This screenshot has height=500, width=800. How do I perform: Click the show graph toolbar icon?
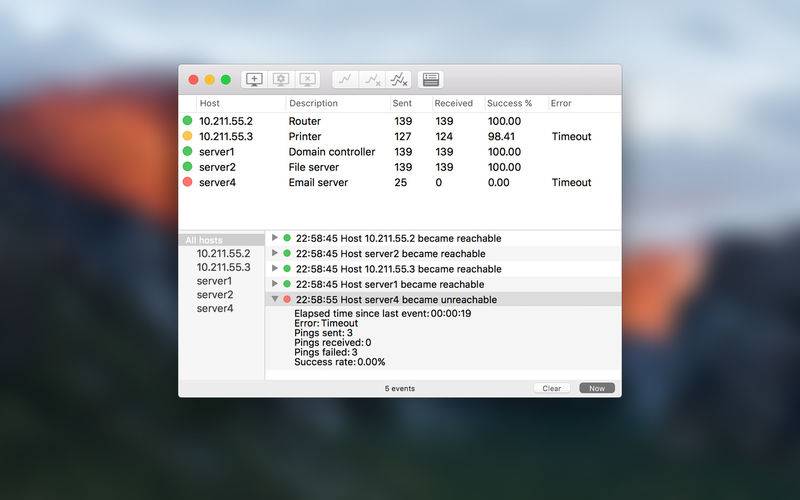click(x=345, y=80)
